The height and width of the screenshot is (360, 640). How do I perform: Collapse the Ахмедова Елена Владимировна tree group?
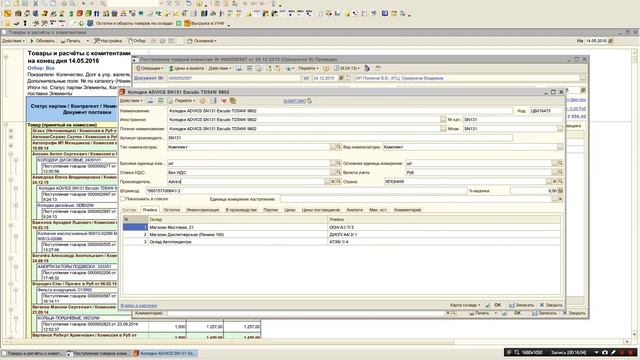click(11, 180)
